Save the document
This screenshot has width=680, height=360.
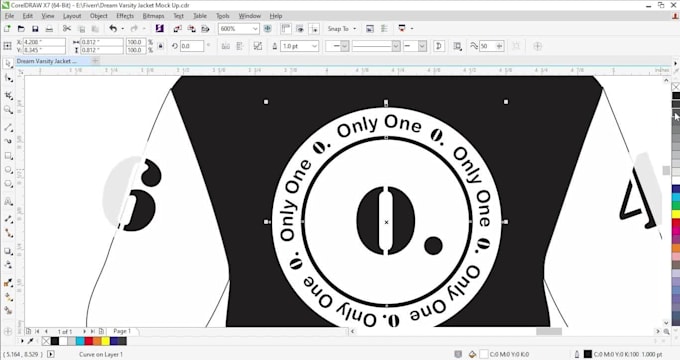pos(35,29)
